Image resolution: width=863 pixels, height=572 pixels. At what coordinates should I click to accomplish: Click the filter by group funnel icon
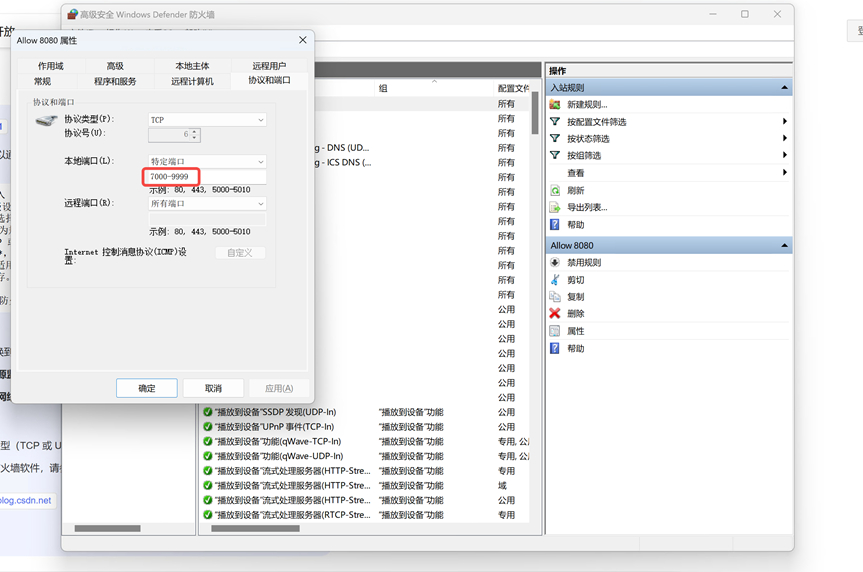(x=555, y=155)
